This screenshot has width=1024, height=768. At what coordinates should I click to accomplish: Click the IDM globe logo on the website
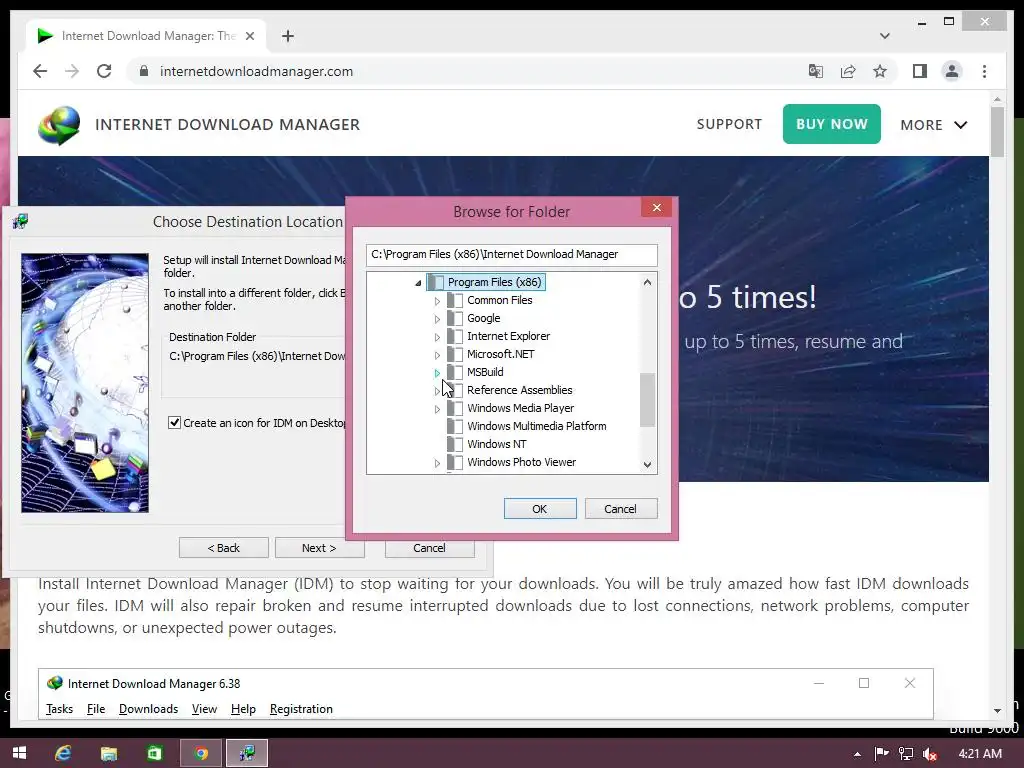click(x=59, y=125)
